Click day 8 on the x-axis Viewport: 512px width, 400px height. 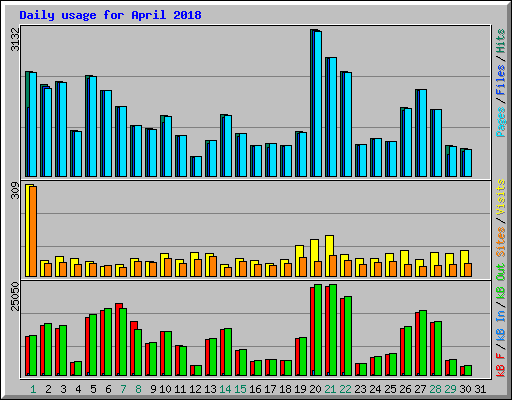coord(138,389)
